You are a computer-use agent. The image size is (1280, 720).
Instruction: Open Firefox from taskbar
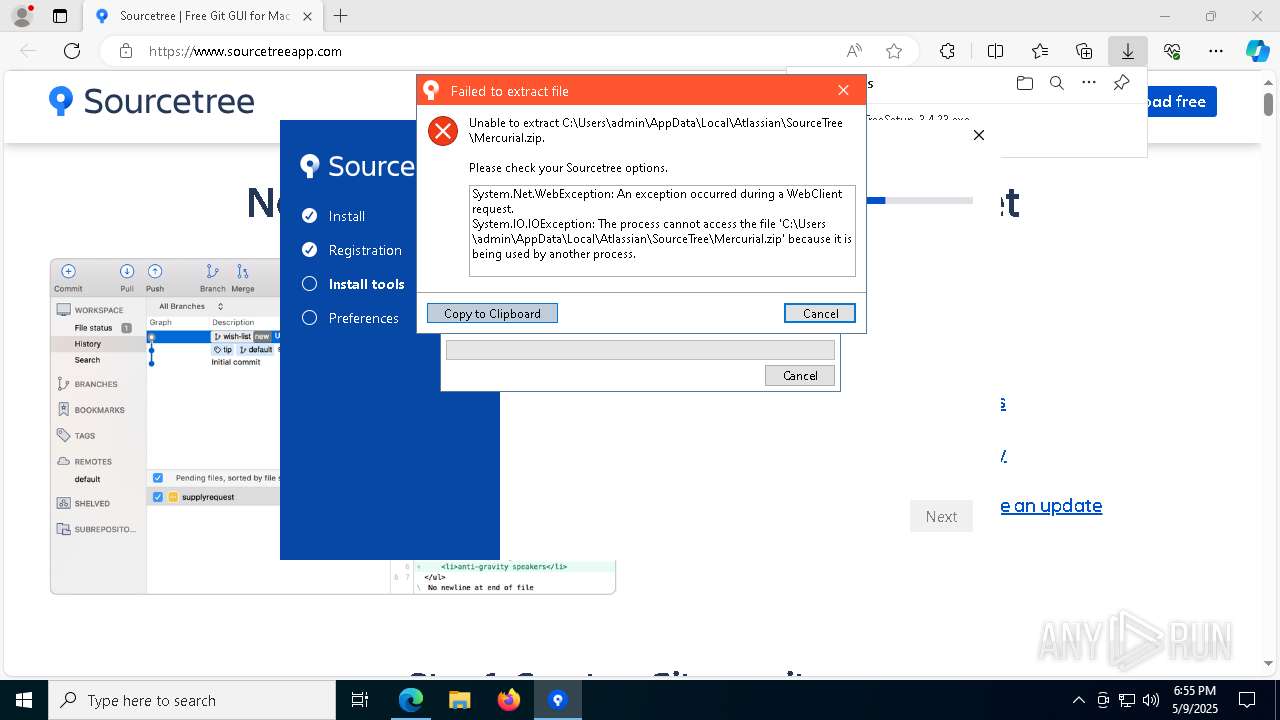509,700
